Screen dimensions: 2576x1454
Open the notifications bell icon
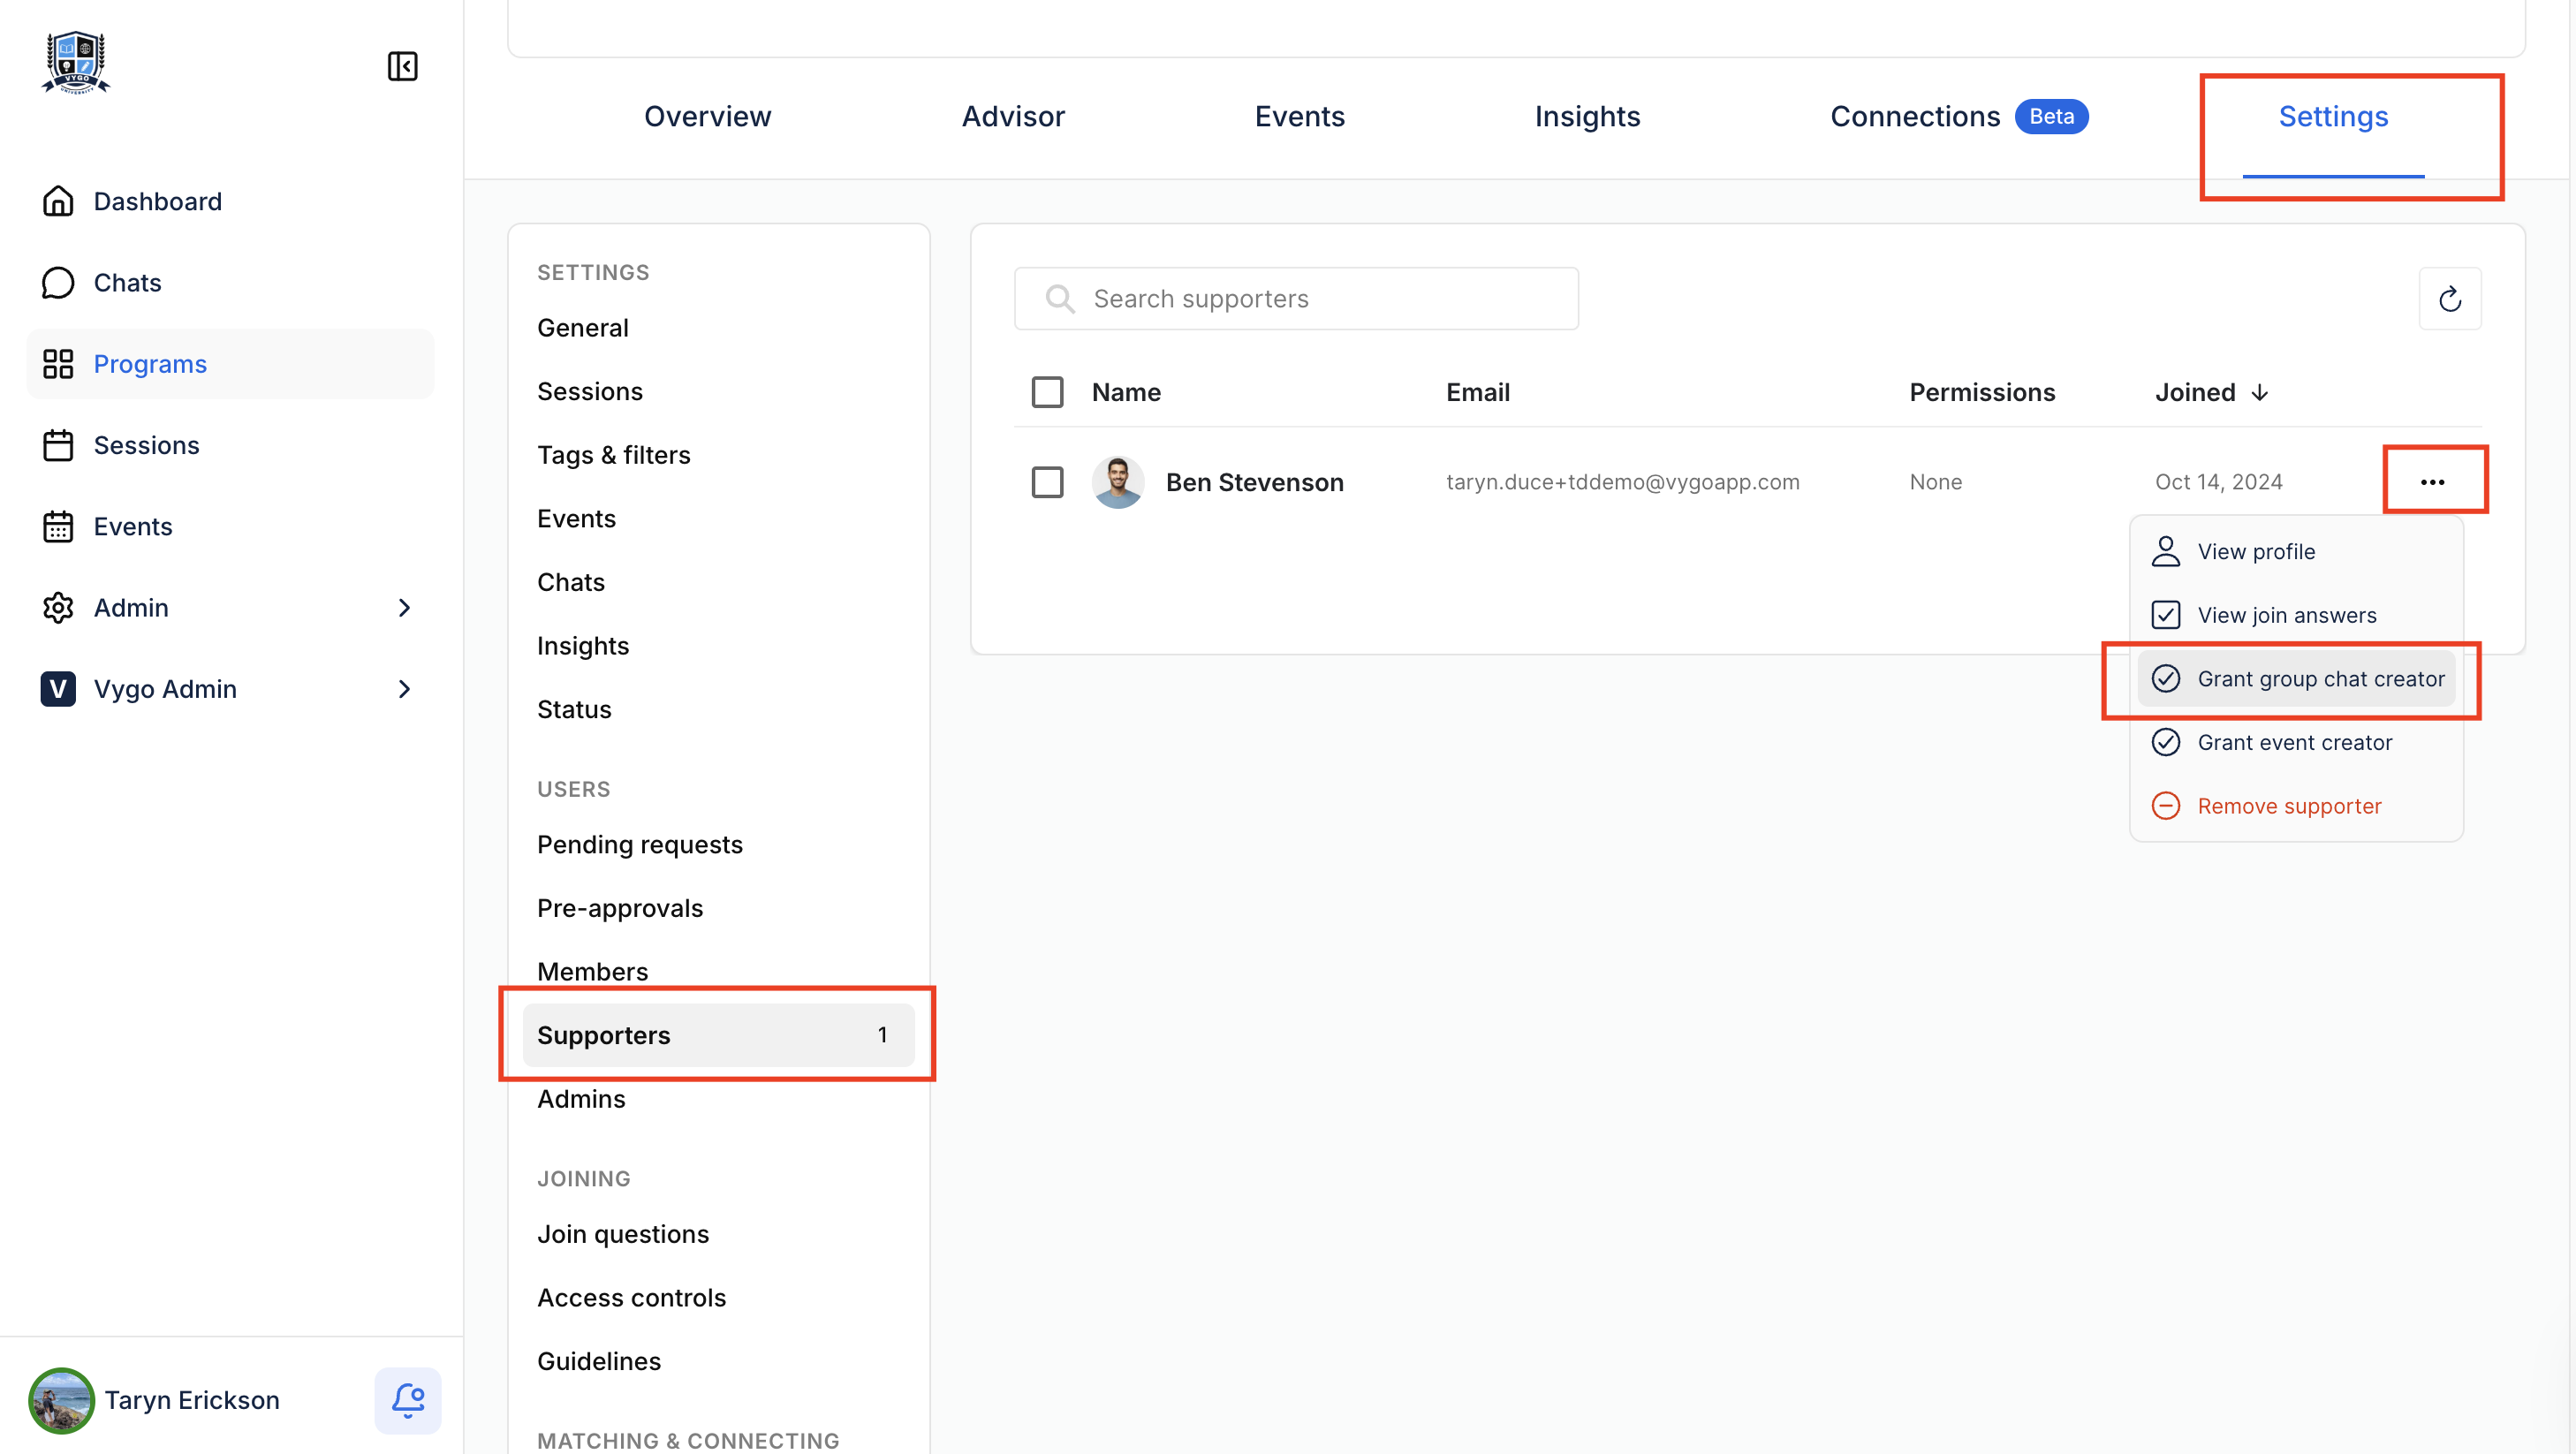click(x=407, y=1399)
